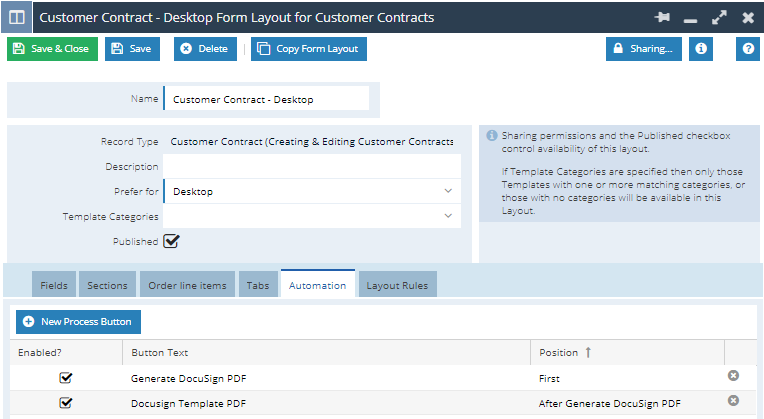Expand the Template Categories dropdown
Viewport: 764px width, 419px height.
pos(312,216)
